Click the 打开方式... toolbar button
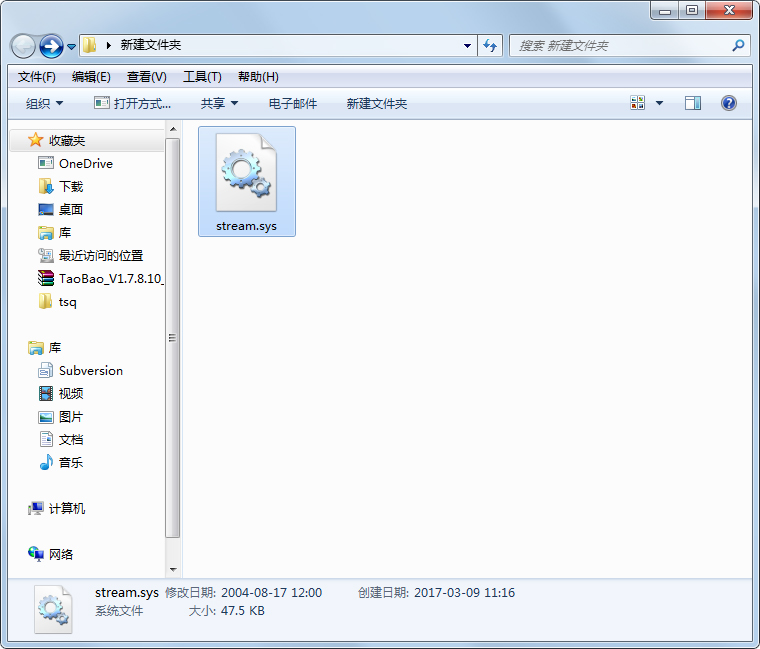Viewport: 760px width, 649px height. pos(132,103)
